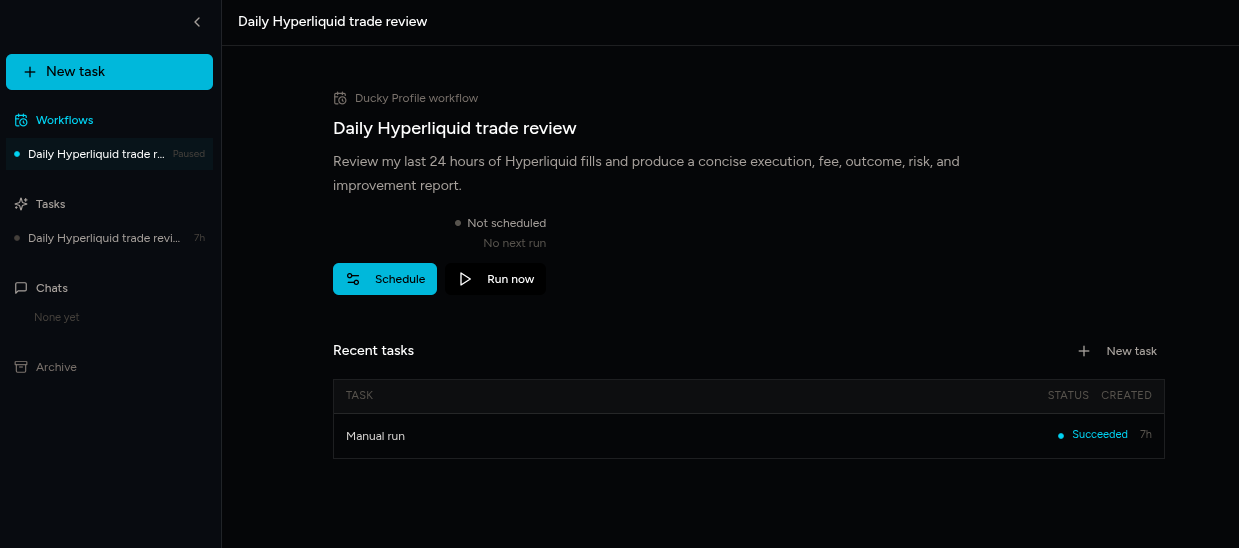This screenshot has height=548, width=1239.
Task: Click the Workflows calendar icon in sidebar
Action: coord(21,120)
